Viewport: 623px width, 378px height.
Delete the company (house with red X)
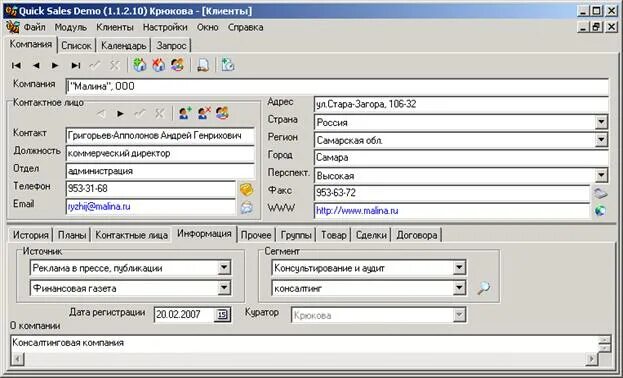(159, 65)
